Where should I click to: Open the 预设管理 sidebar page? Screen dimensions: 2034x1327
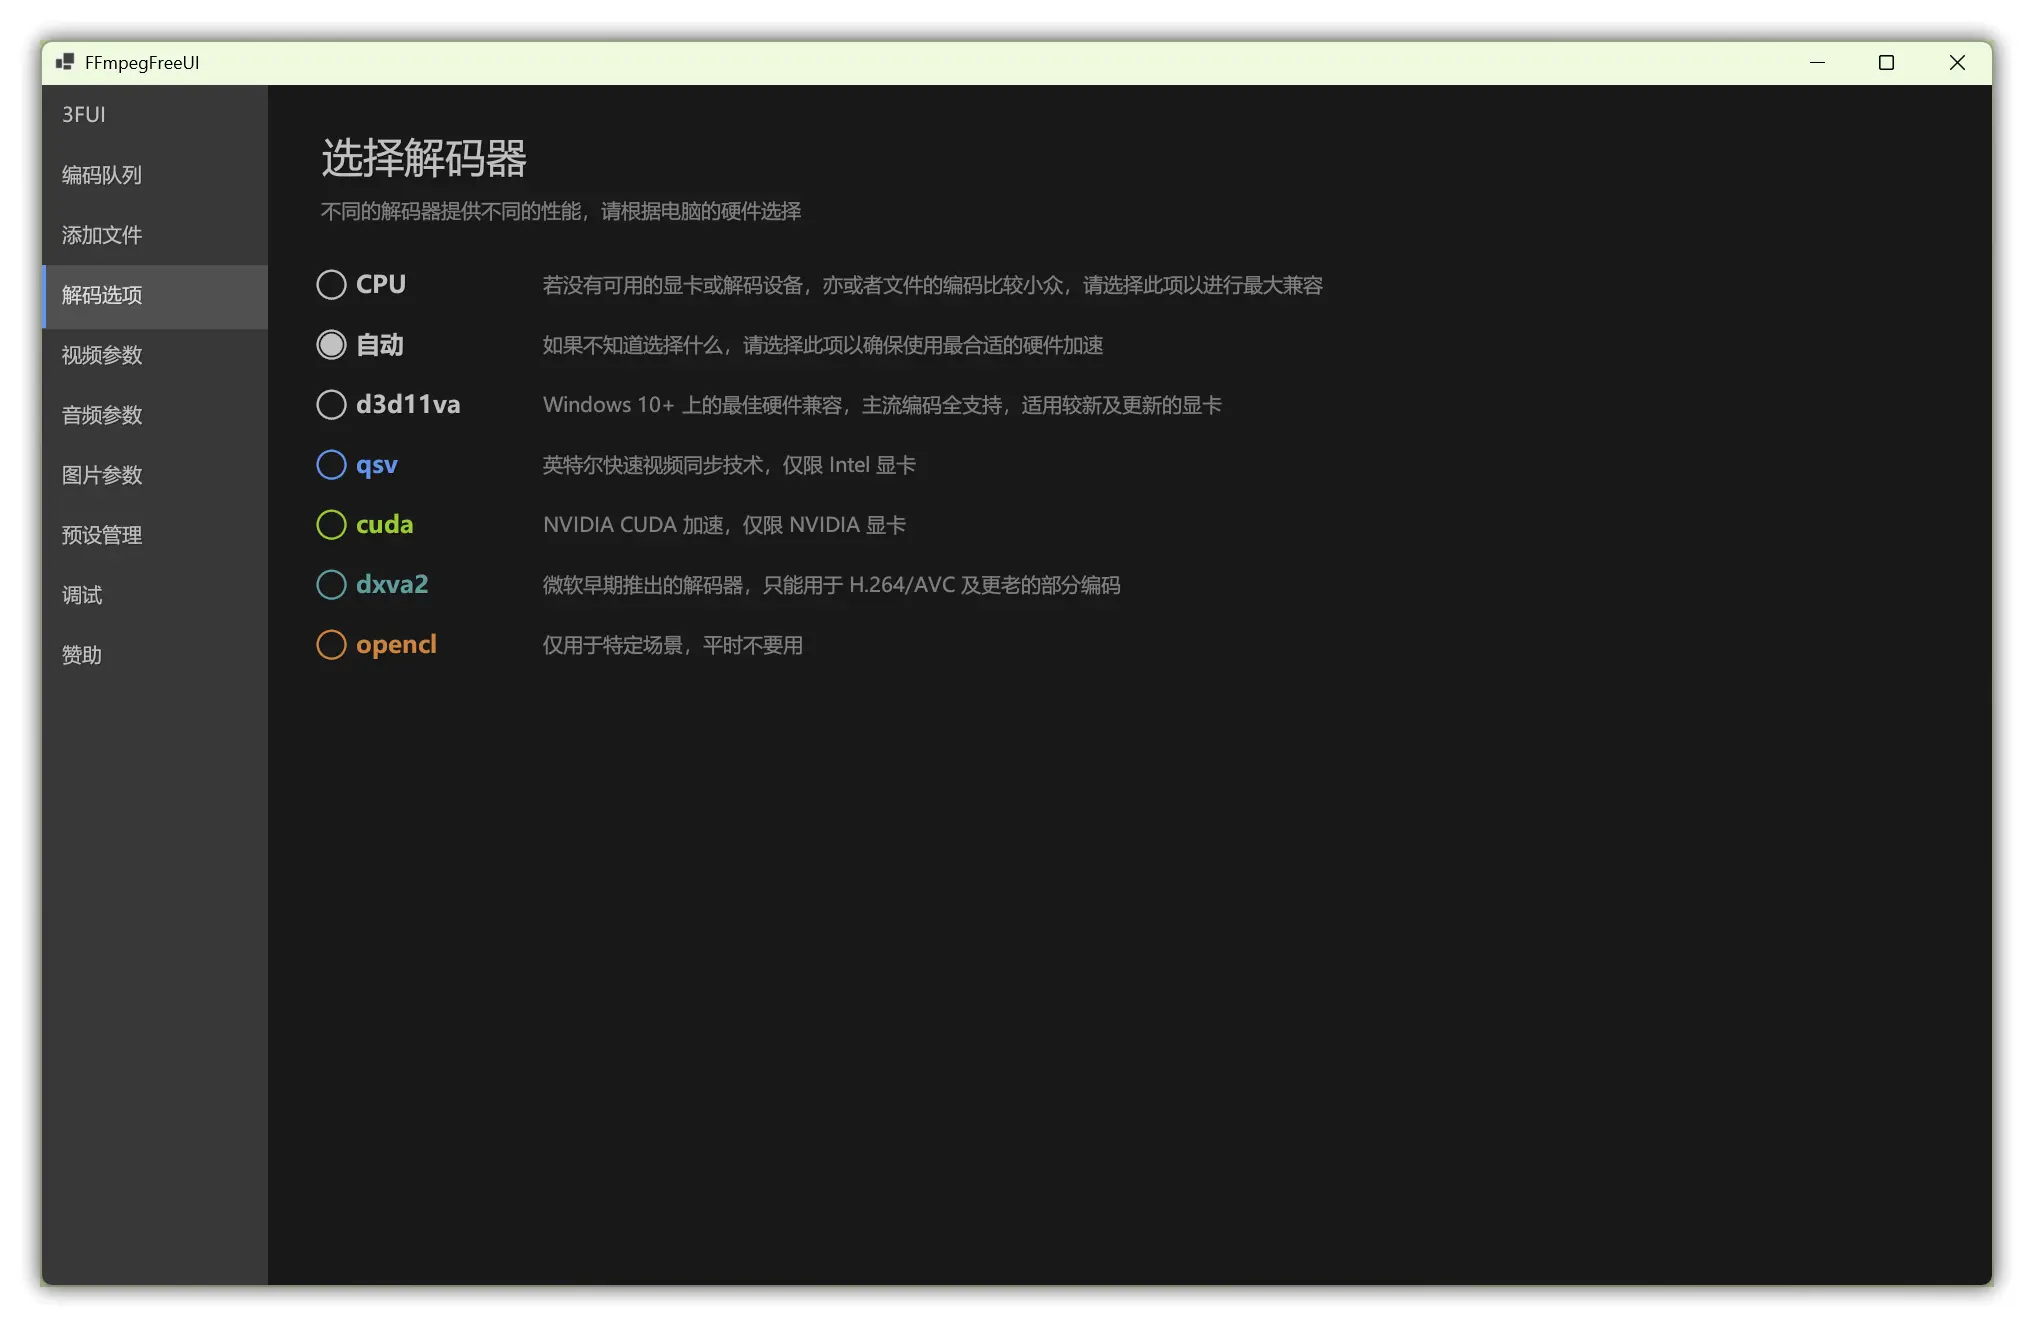(155, 535)
